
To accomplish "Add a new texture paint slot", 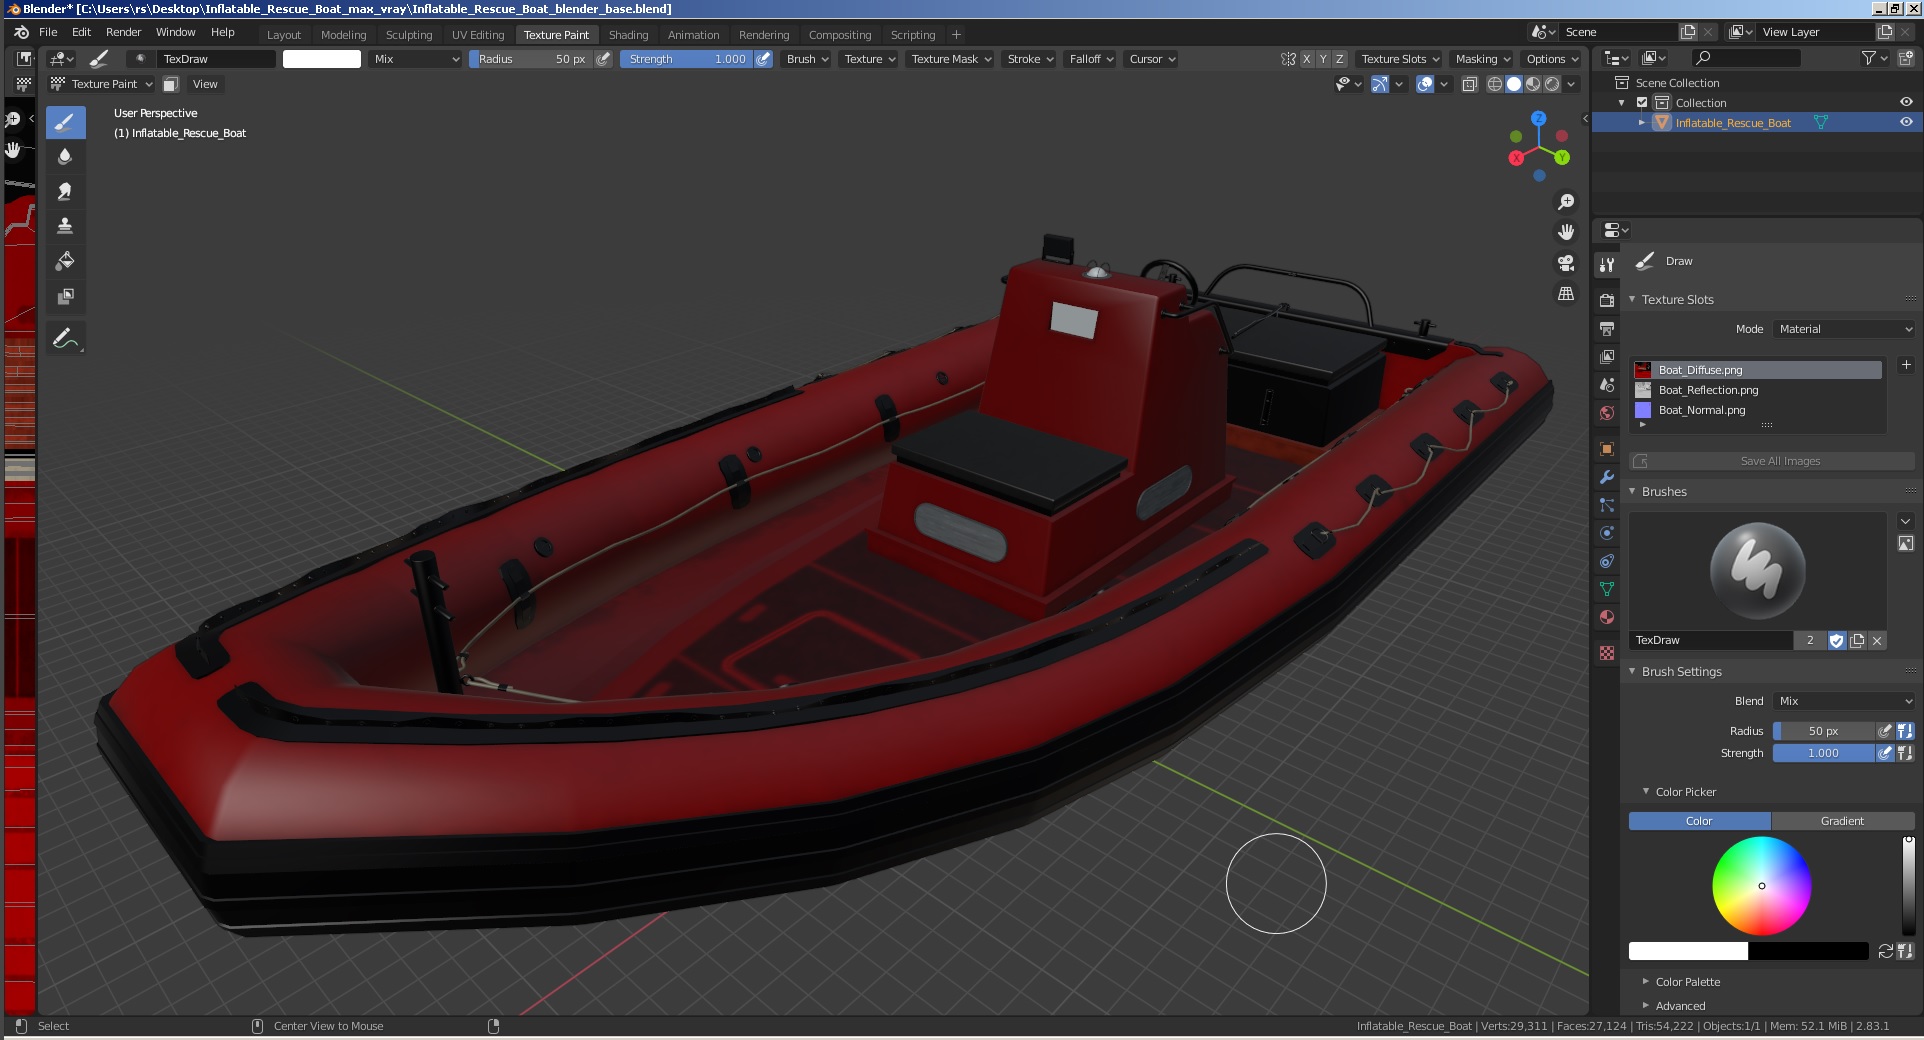I will [1906, 365].
